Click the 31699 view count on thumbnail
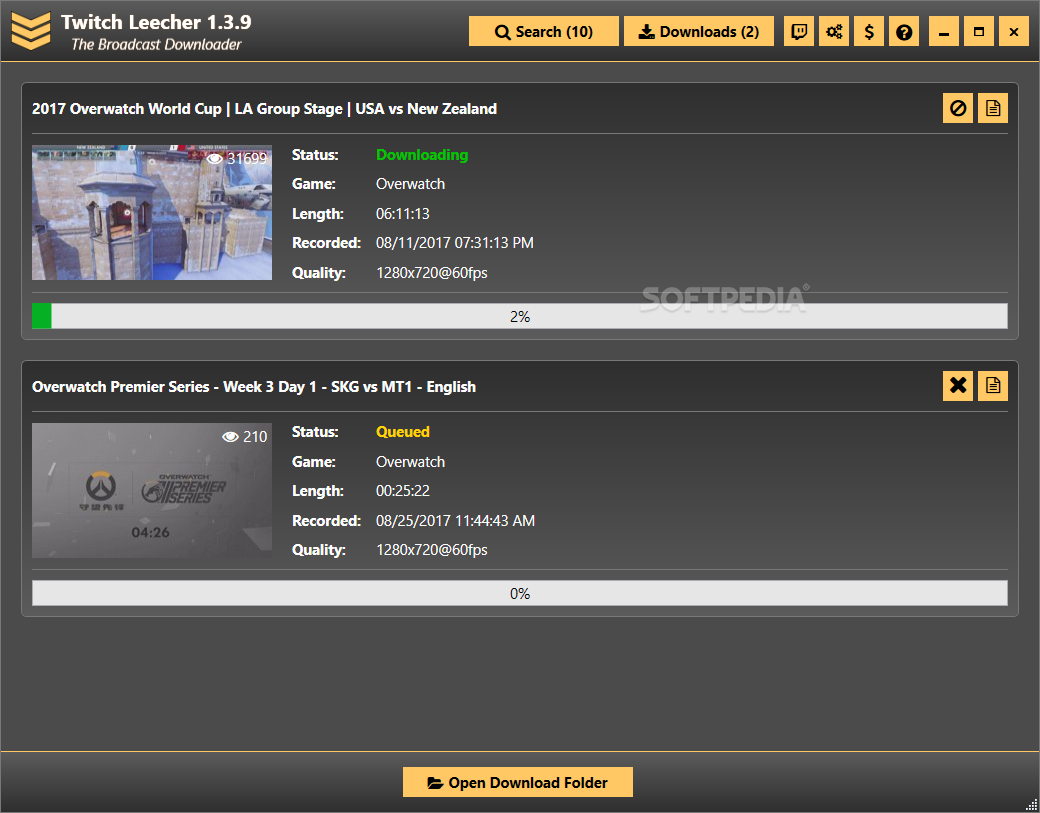The width and height of the screenshot is (1040, 813). coord(237,158)
